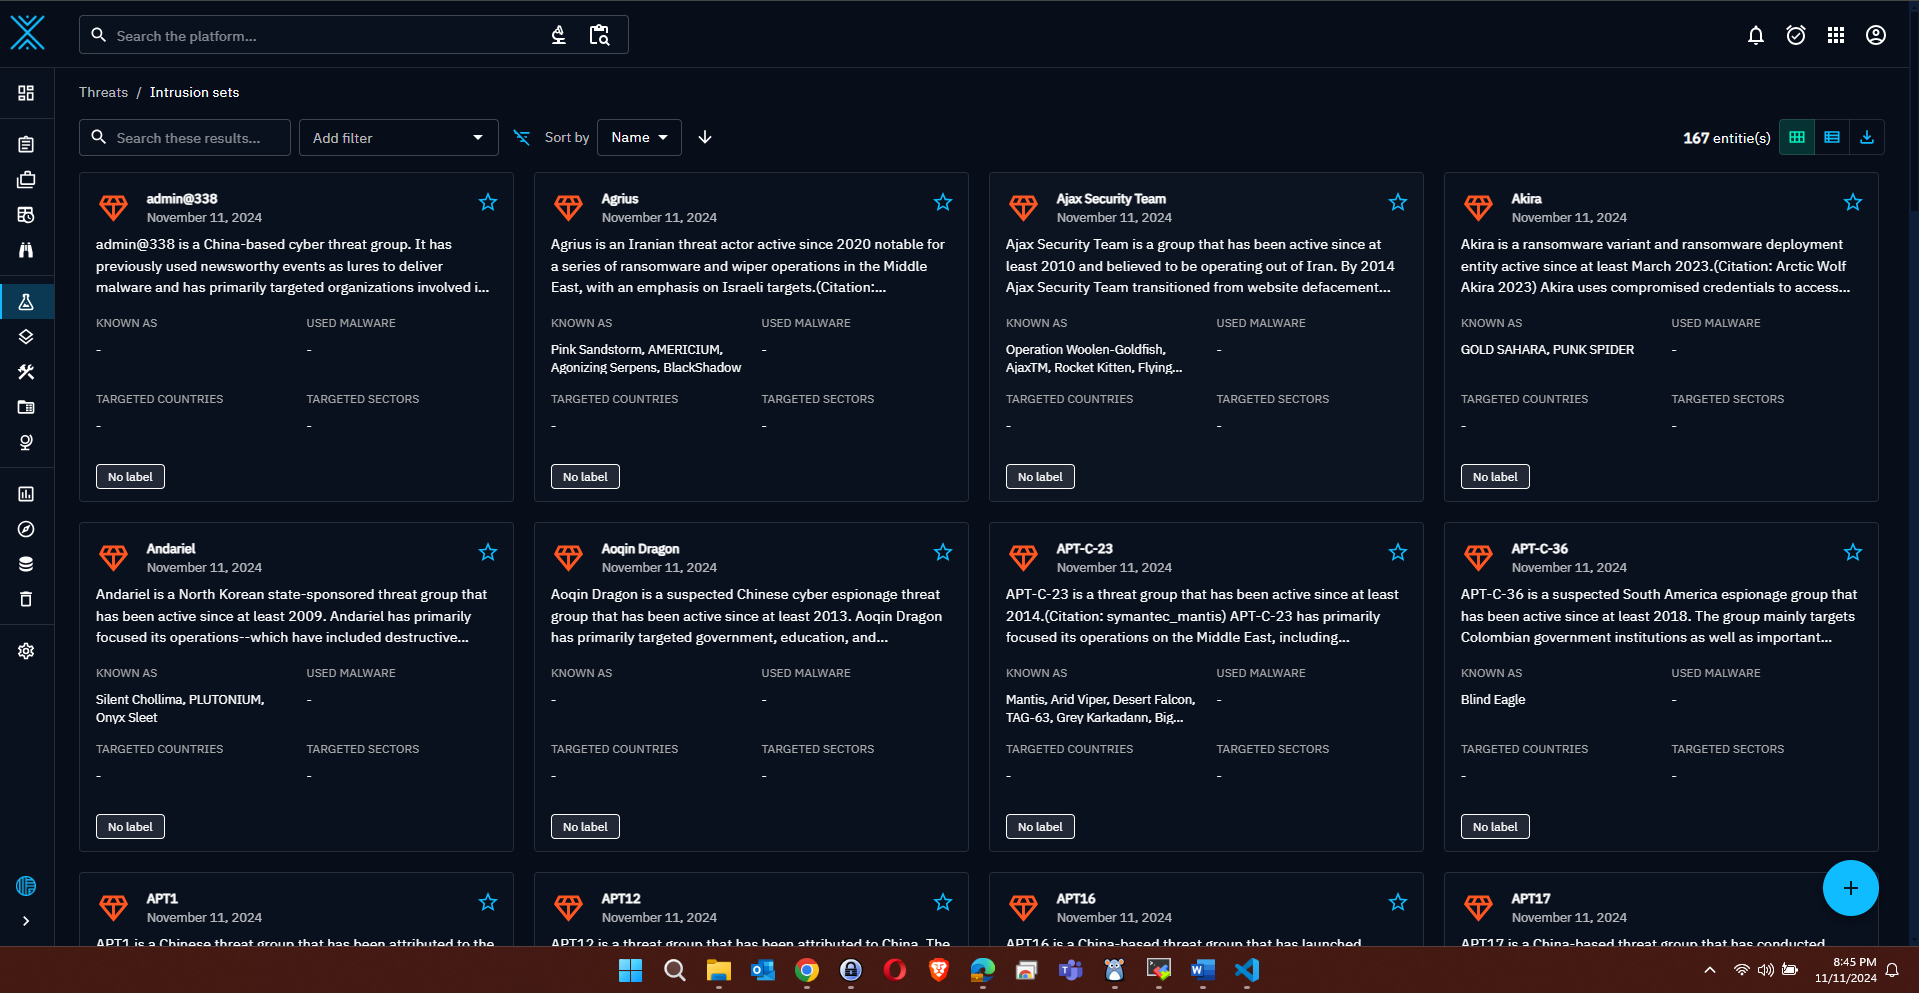Switch to cards view
This screenshot has height=993, width=1919.
click(1797, 137)
